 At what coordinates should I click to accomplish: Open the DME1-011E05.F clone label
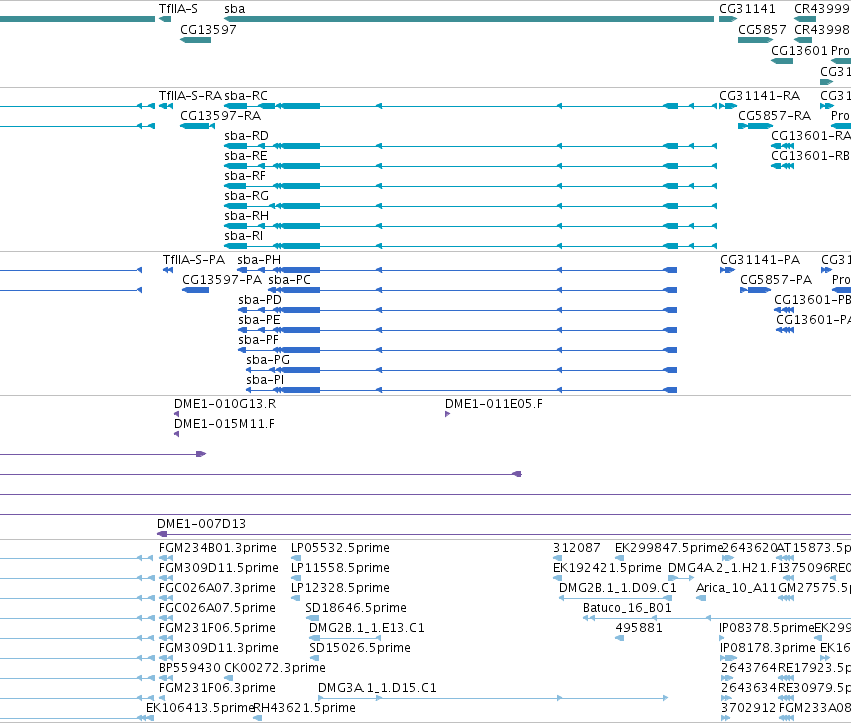point(493,404)
